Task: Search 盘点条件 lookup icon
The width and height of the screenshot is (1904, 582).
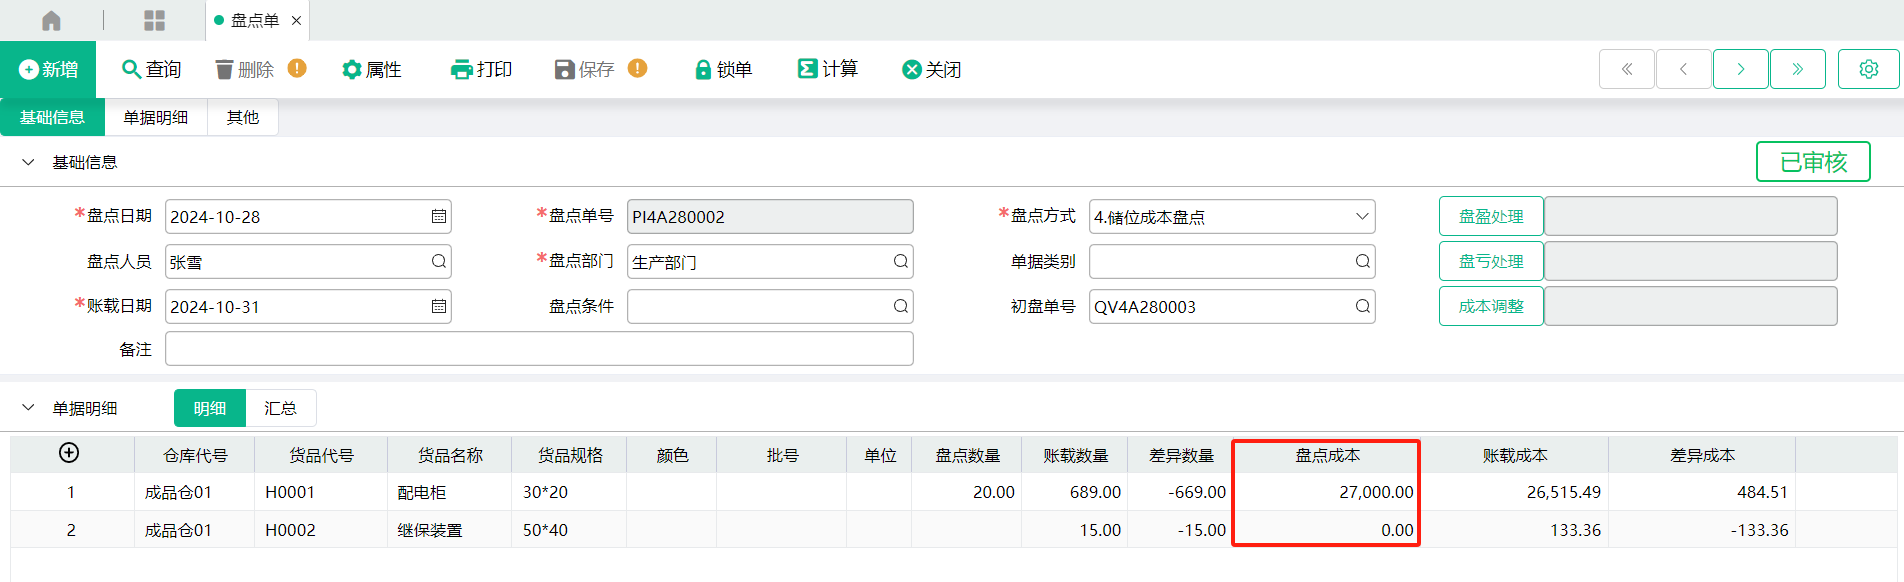Action: (900, 307)
